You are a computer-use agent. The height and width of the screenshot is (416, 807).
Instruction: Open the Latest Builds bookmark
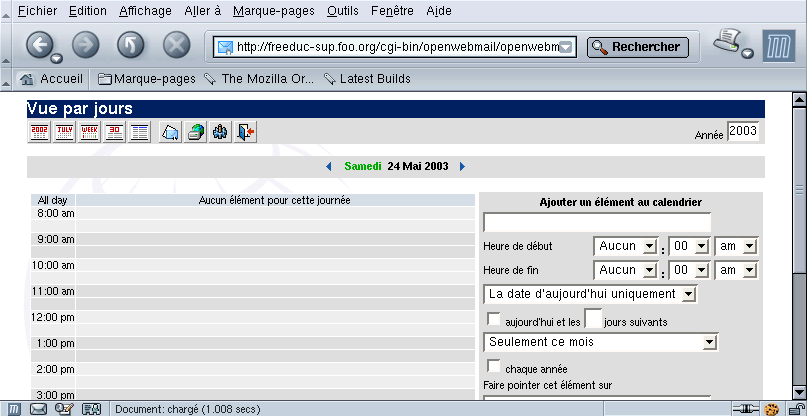(x=367, y=79)
